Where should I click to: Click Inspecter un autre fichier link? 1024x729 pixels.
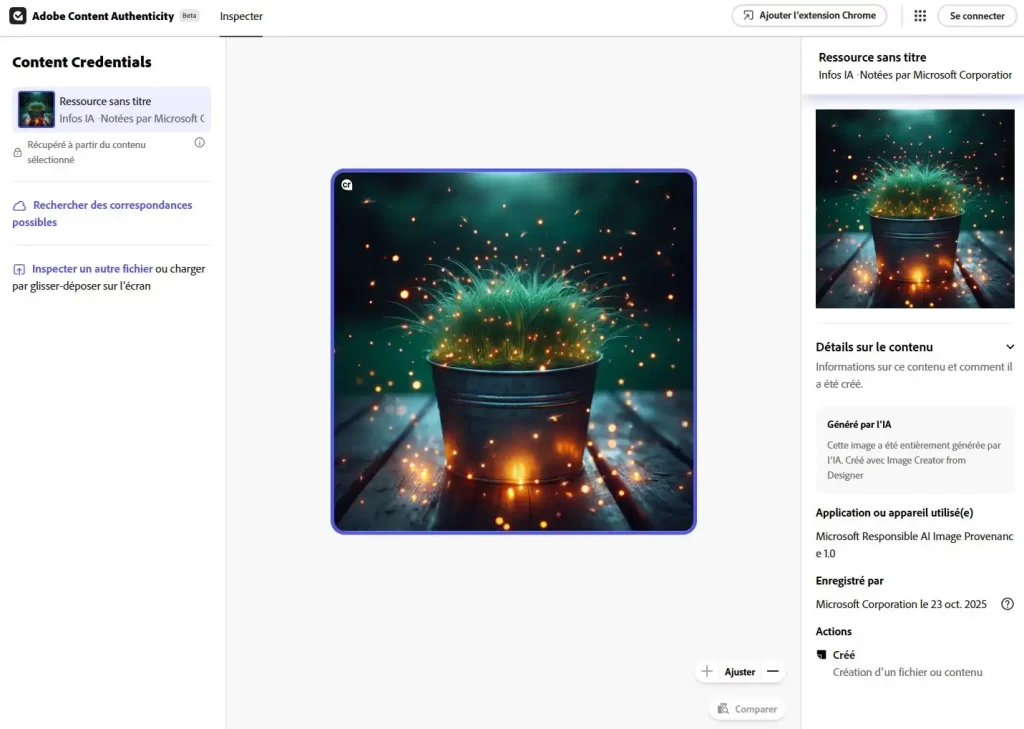[x=92, y=269]
